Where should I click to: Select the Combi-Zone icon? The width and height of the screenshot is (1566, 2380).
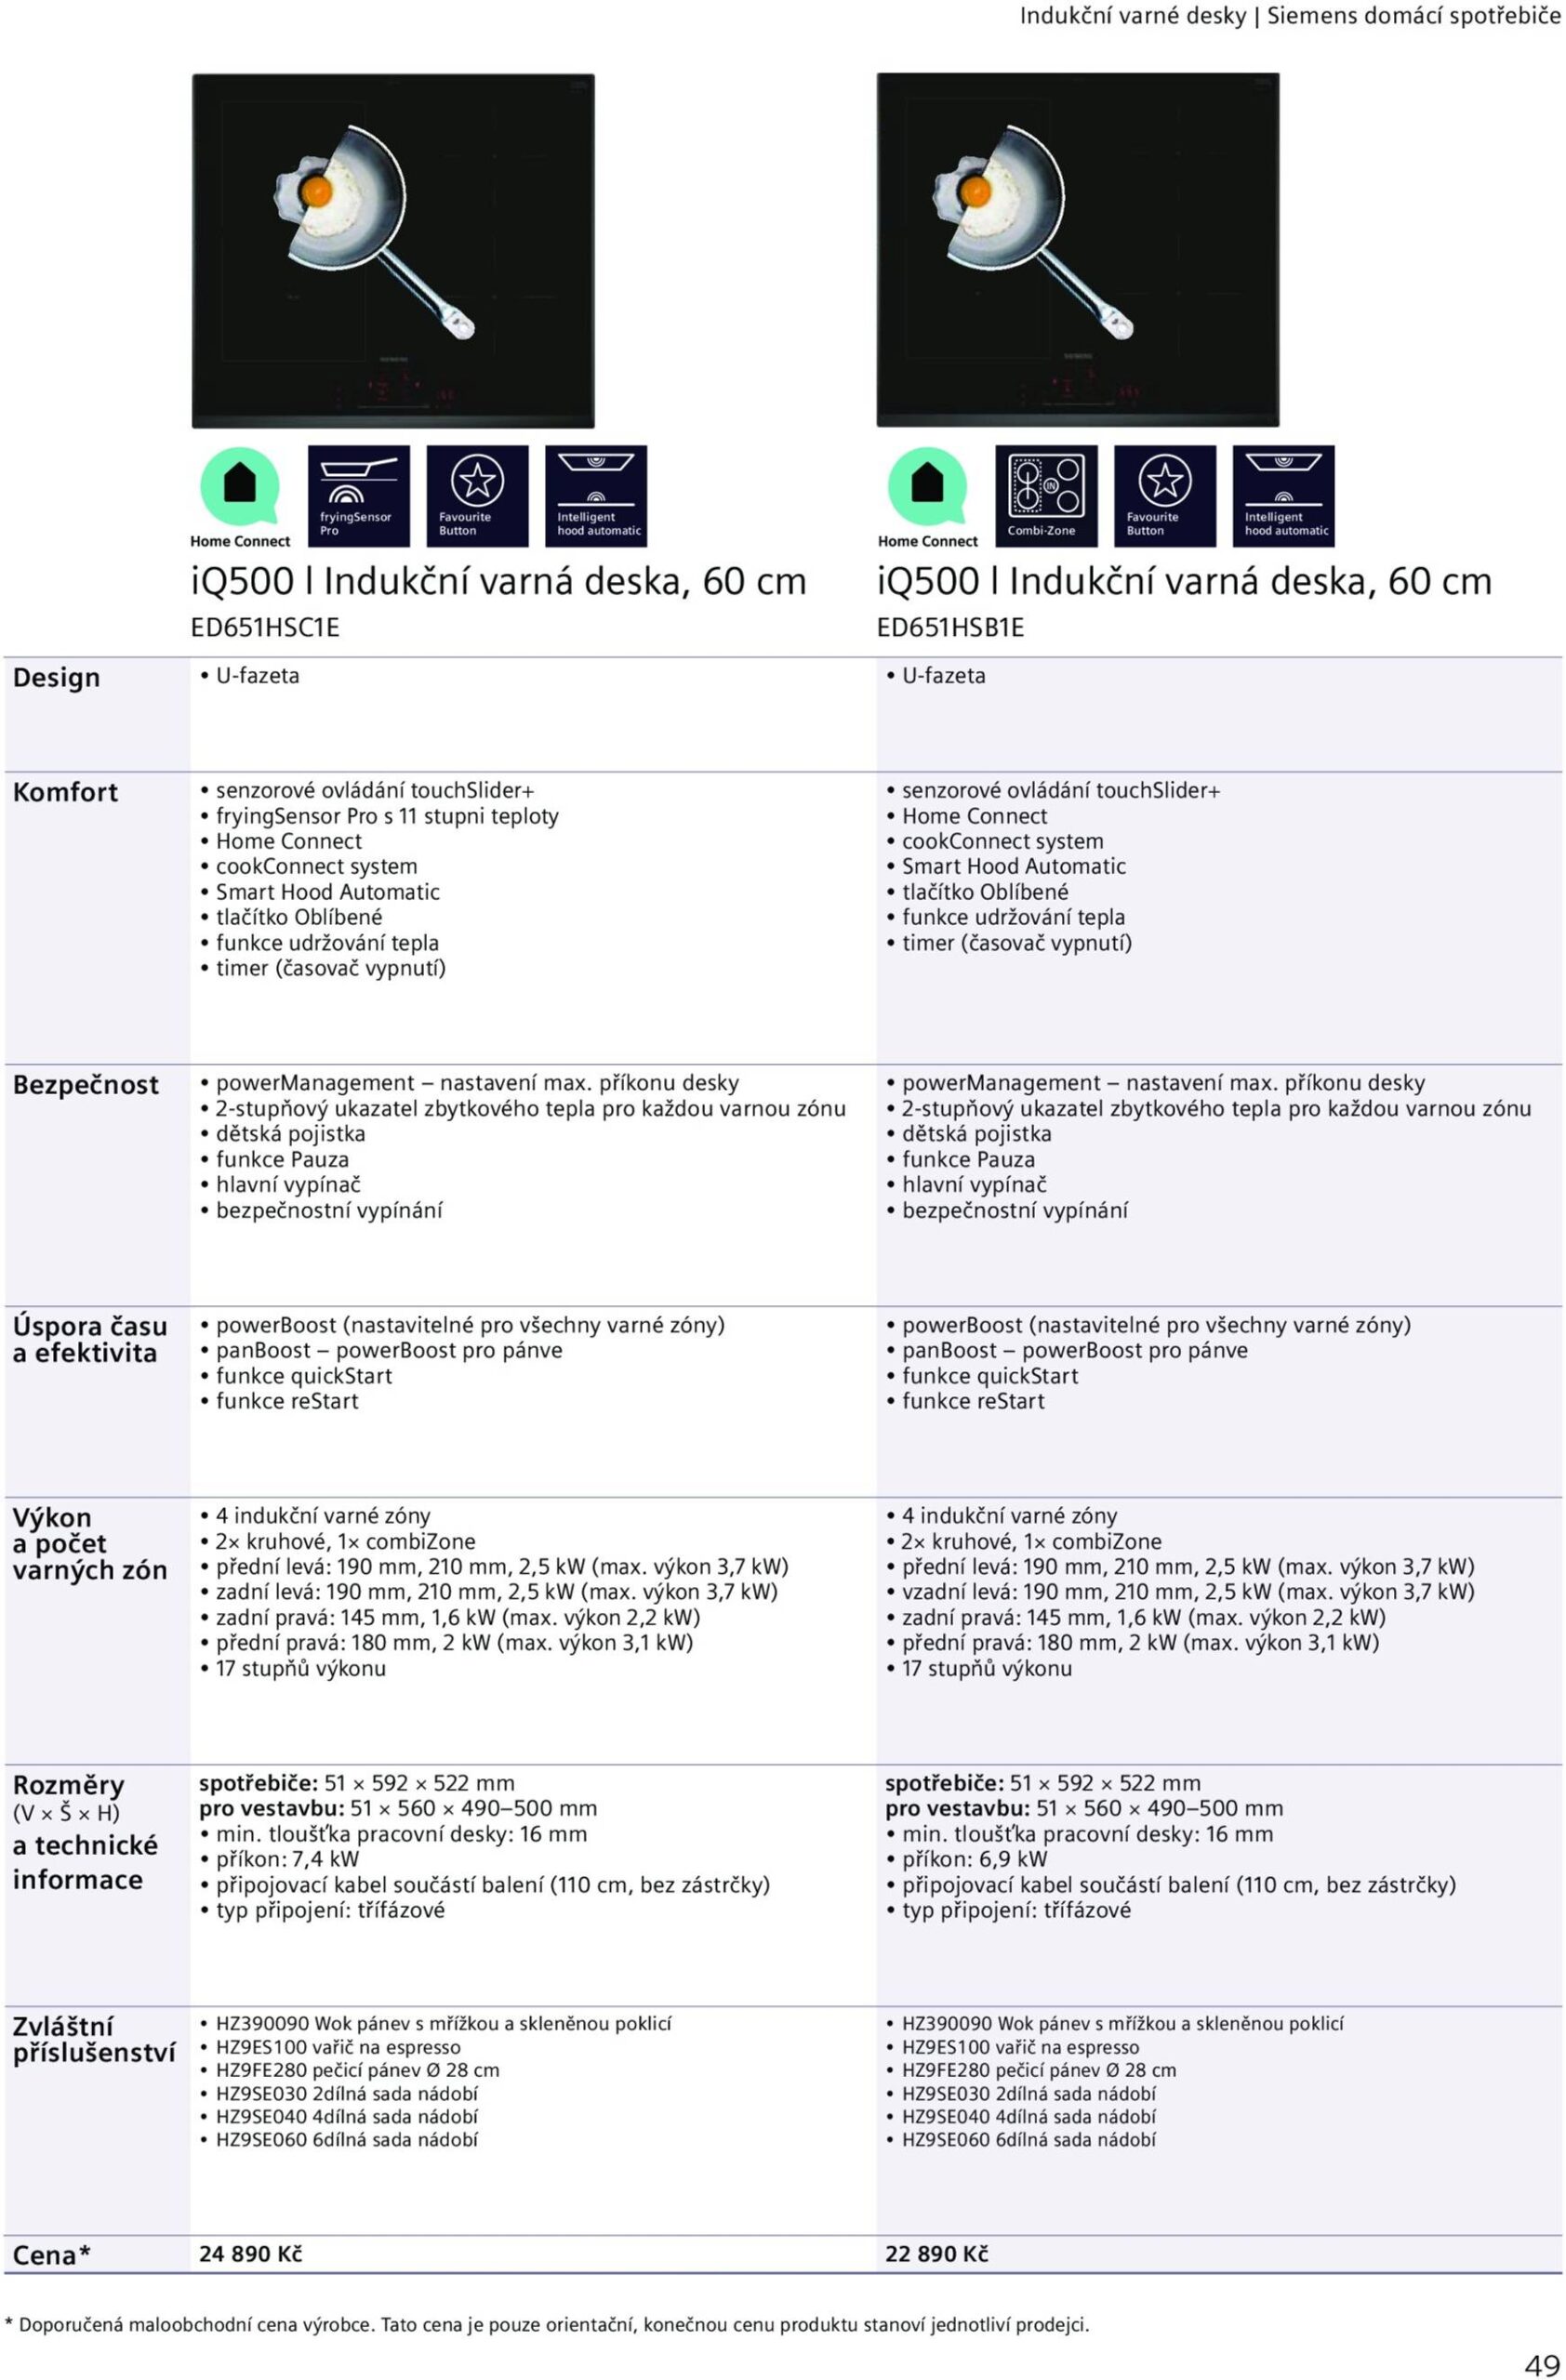tap(1046, 496)
